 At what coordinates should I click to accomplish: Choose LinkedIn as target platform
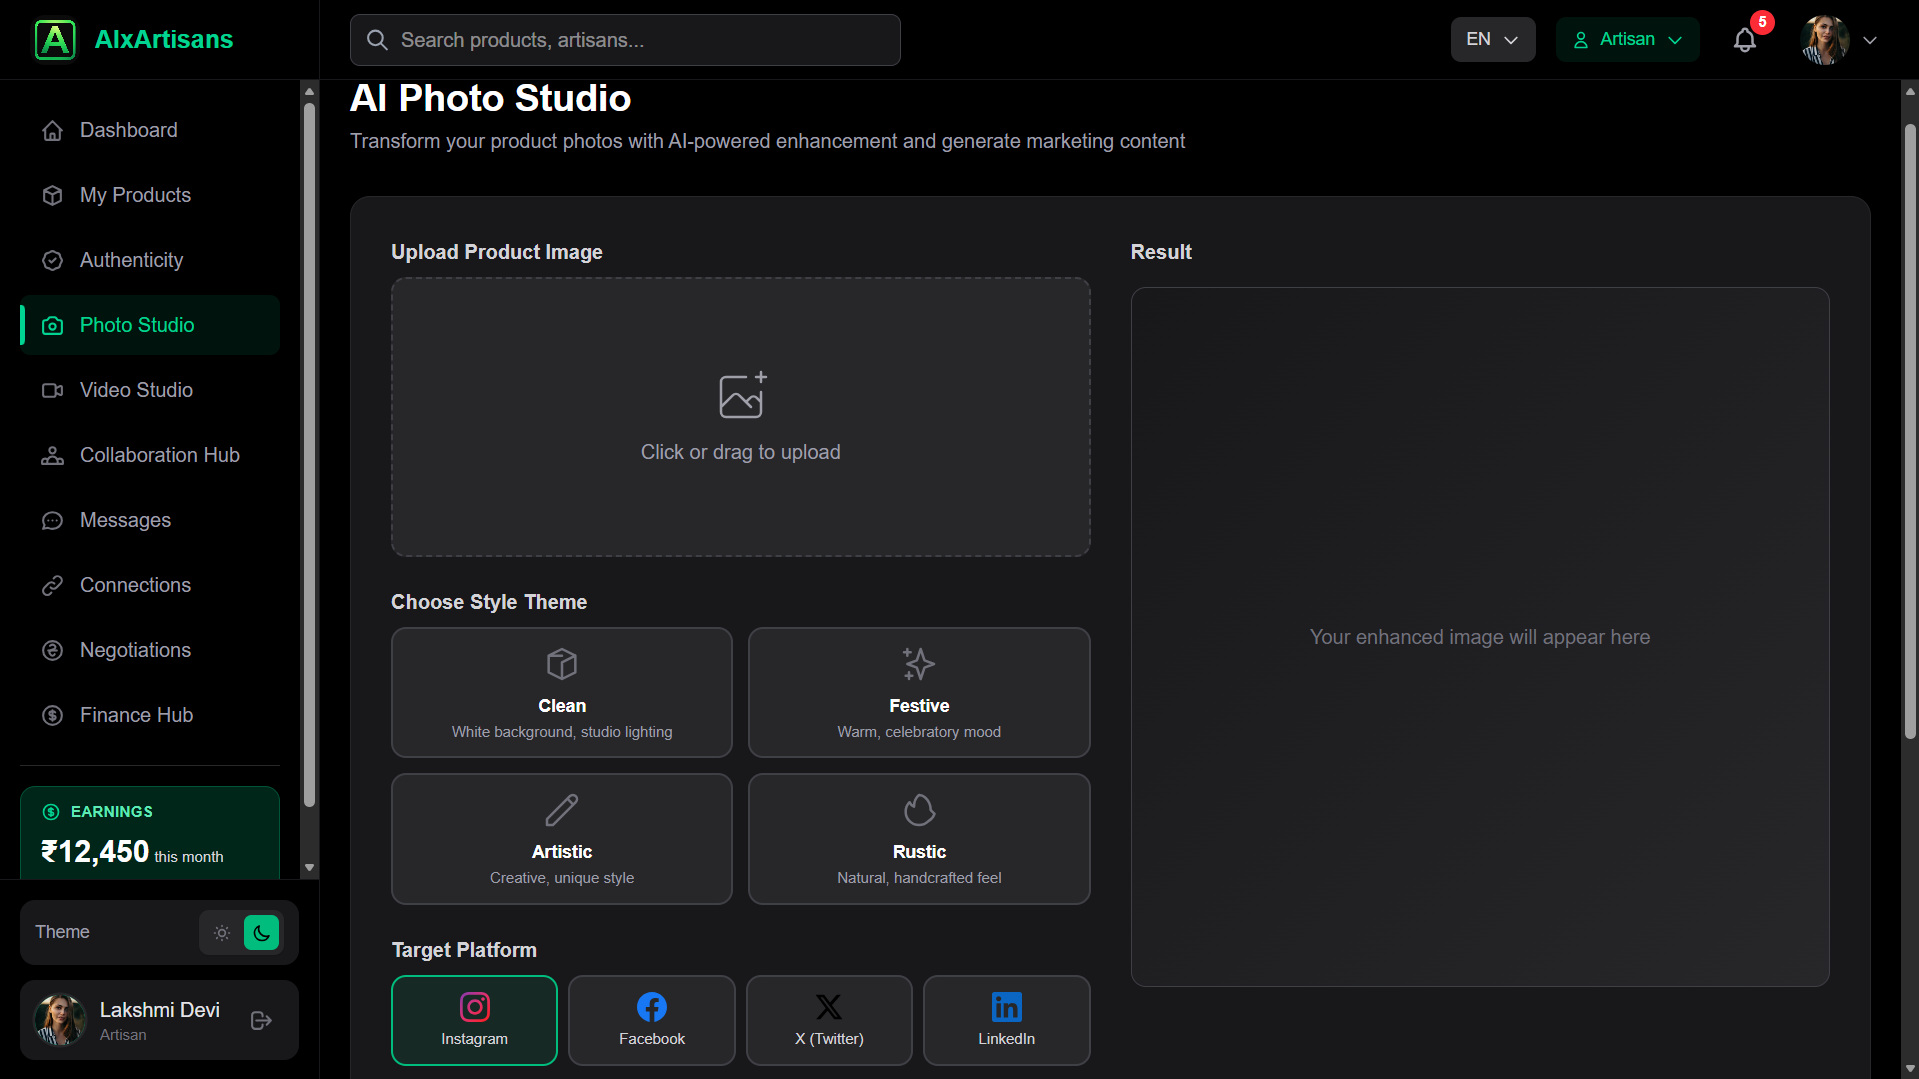(1006, 1020)
